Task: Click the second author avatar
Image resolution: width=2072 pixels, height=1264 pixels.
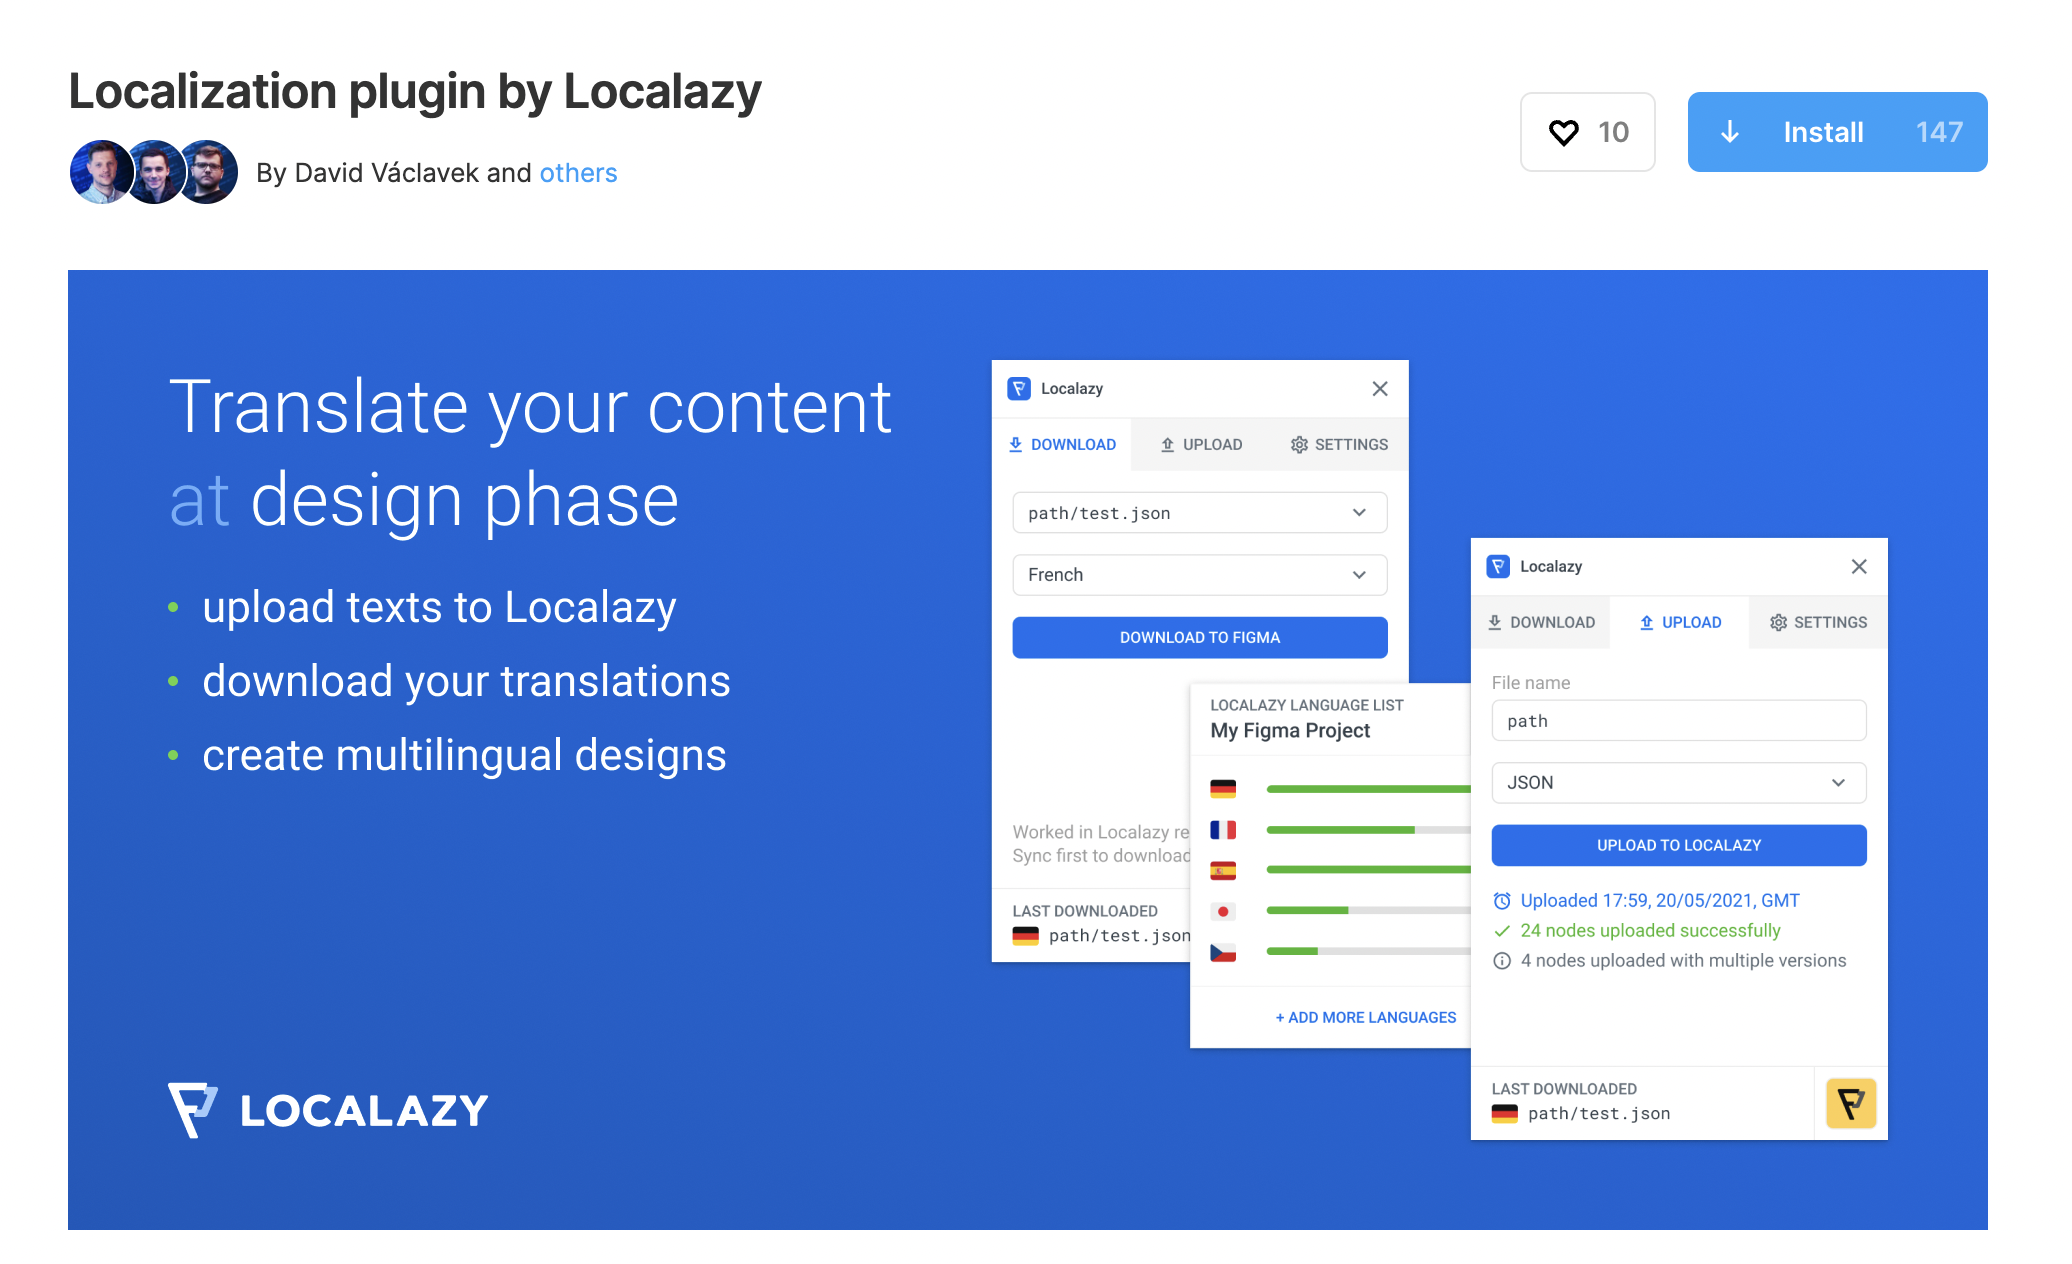Action: pyautogui.click(x=154, y=172)
